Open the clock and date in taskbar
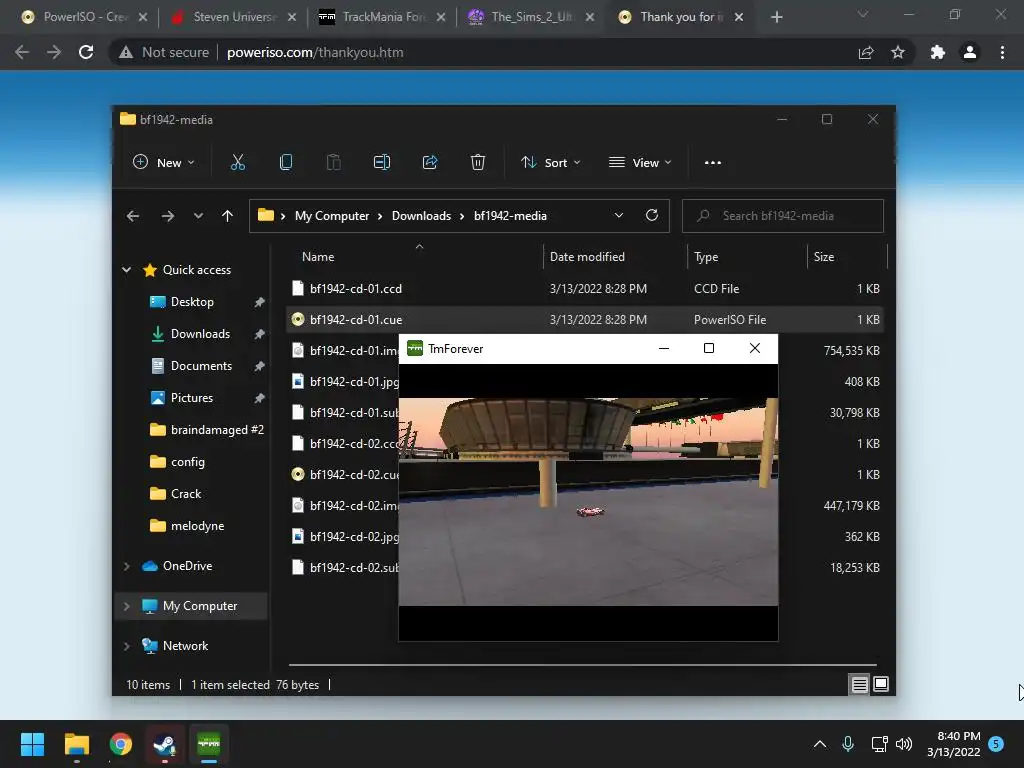 953,744
